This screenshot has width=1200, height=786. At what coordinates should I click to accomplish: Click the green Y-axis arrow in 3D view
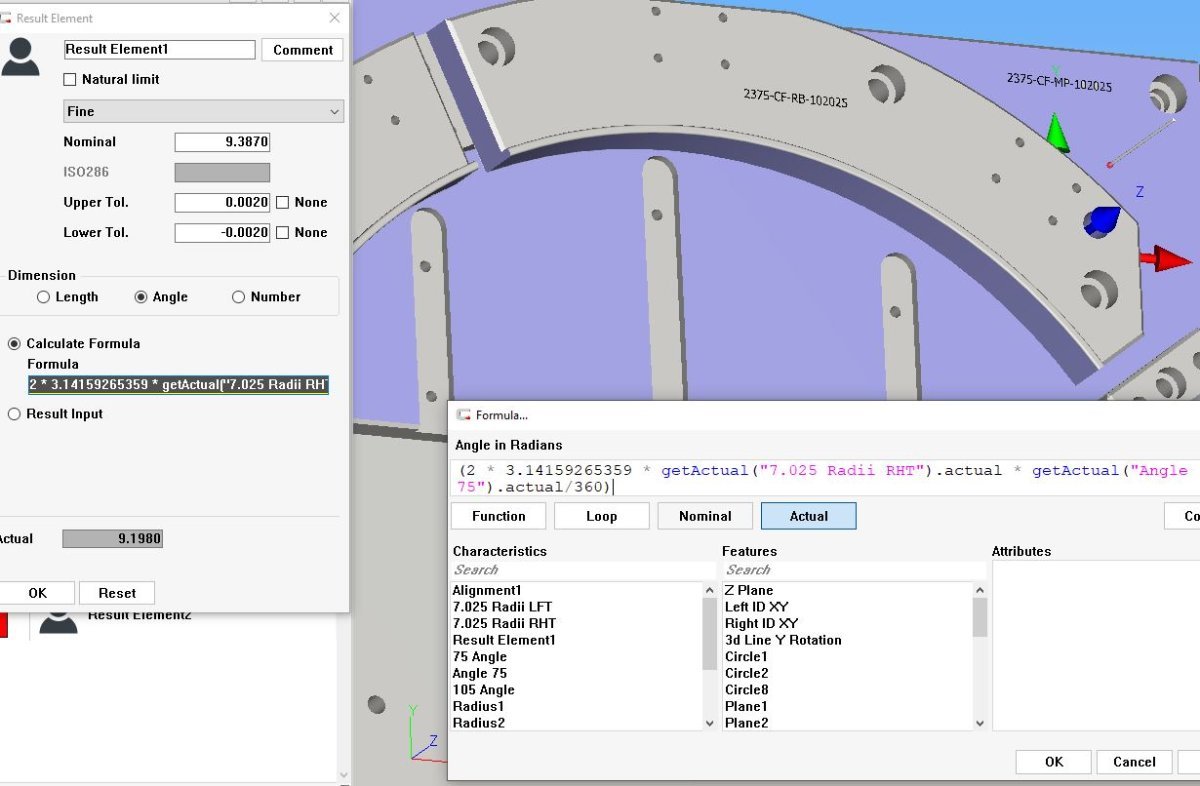pyautogui.click(x=1057, y=133)
